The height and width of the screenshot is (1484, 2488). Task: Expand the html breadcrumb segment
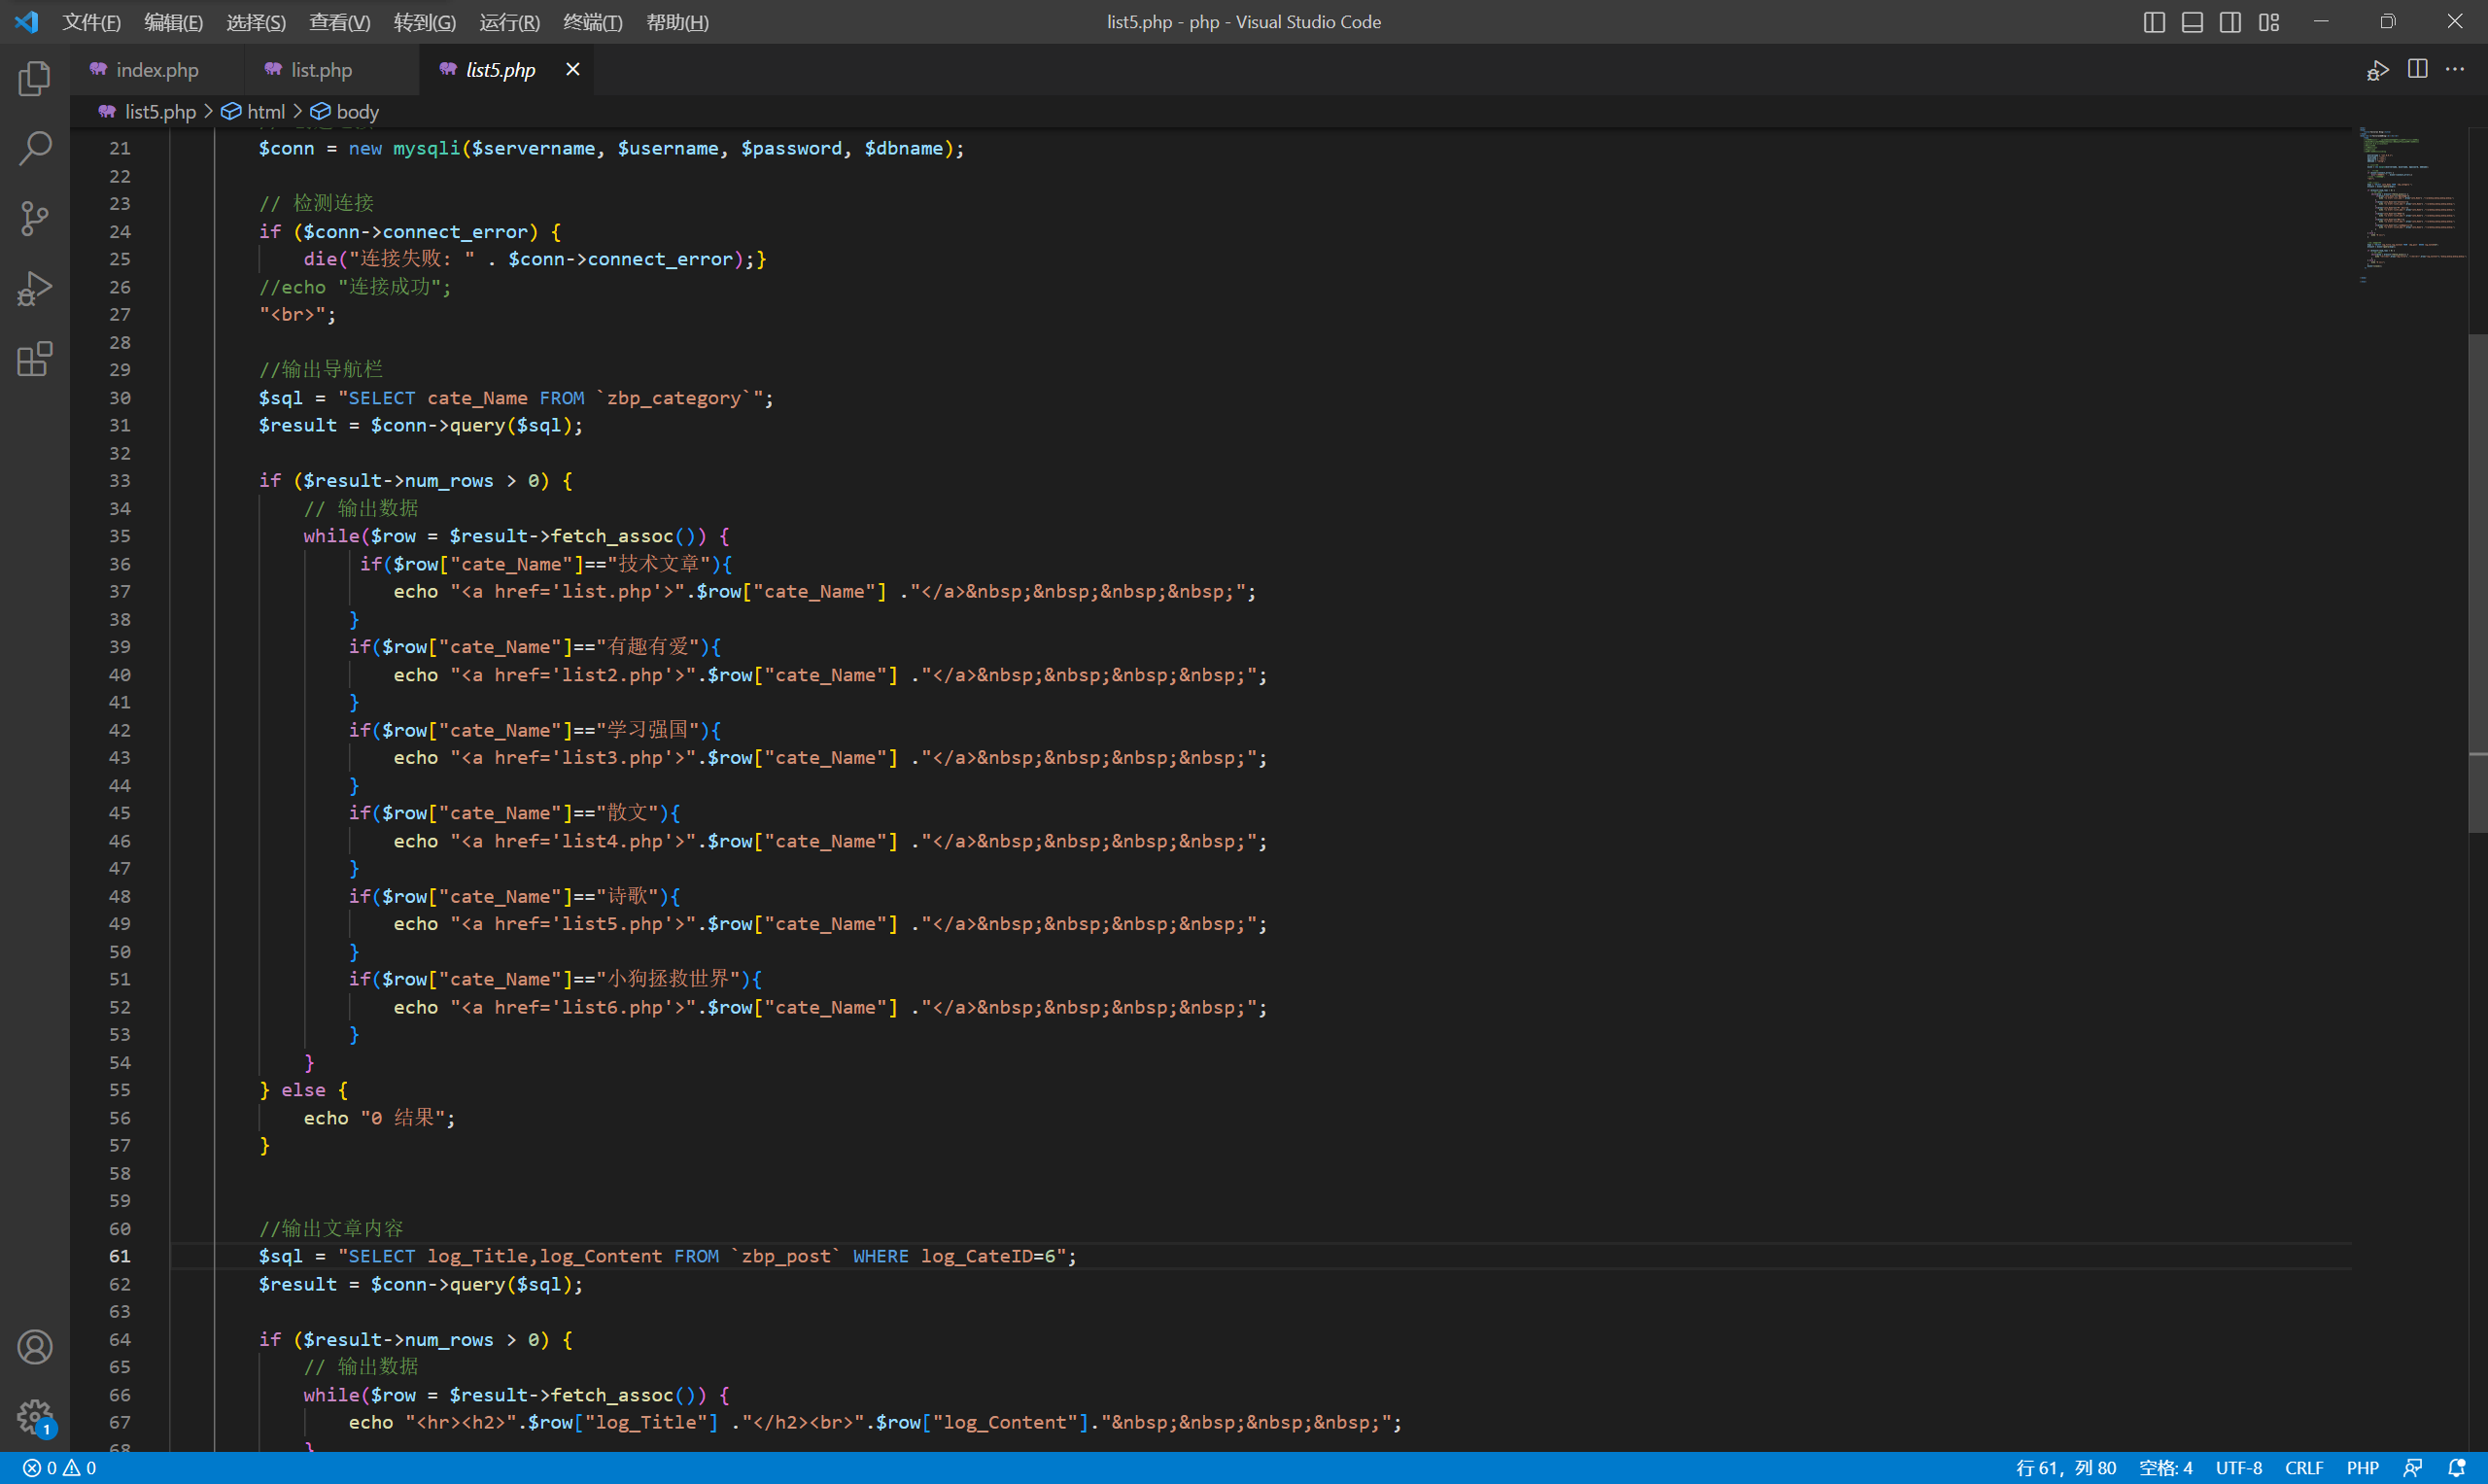point(265,112)
